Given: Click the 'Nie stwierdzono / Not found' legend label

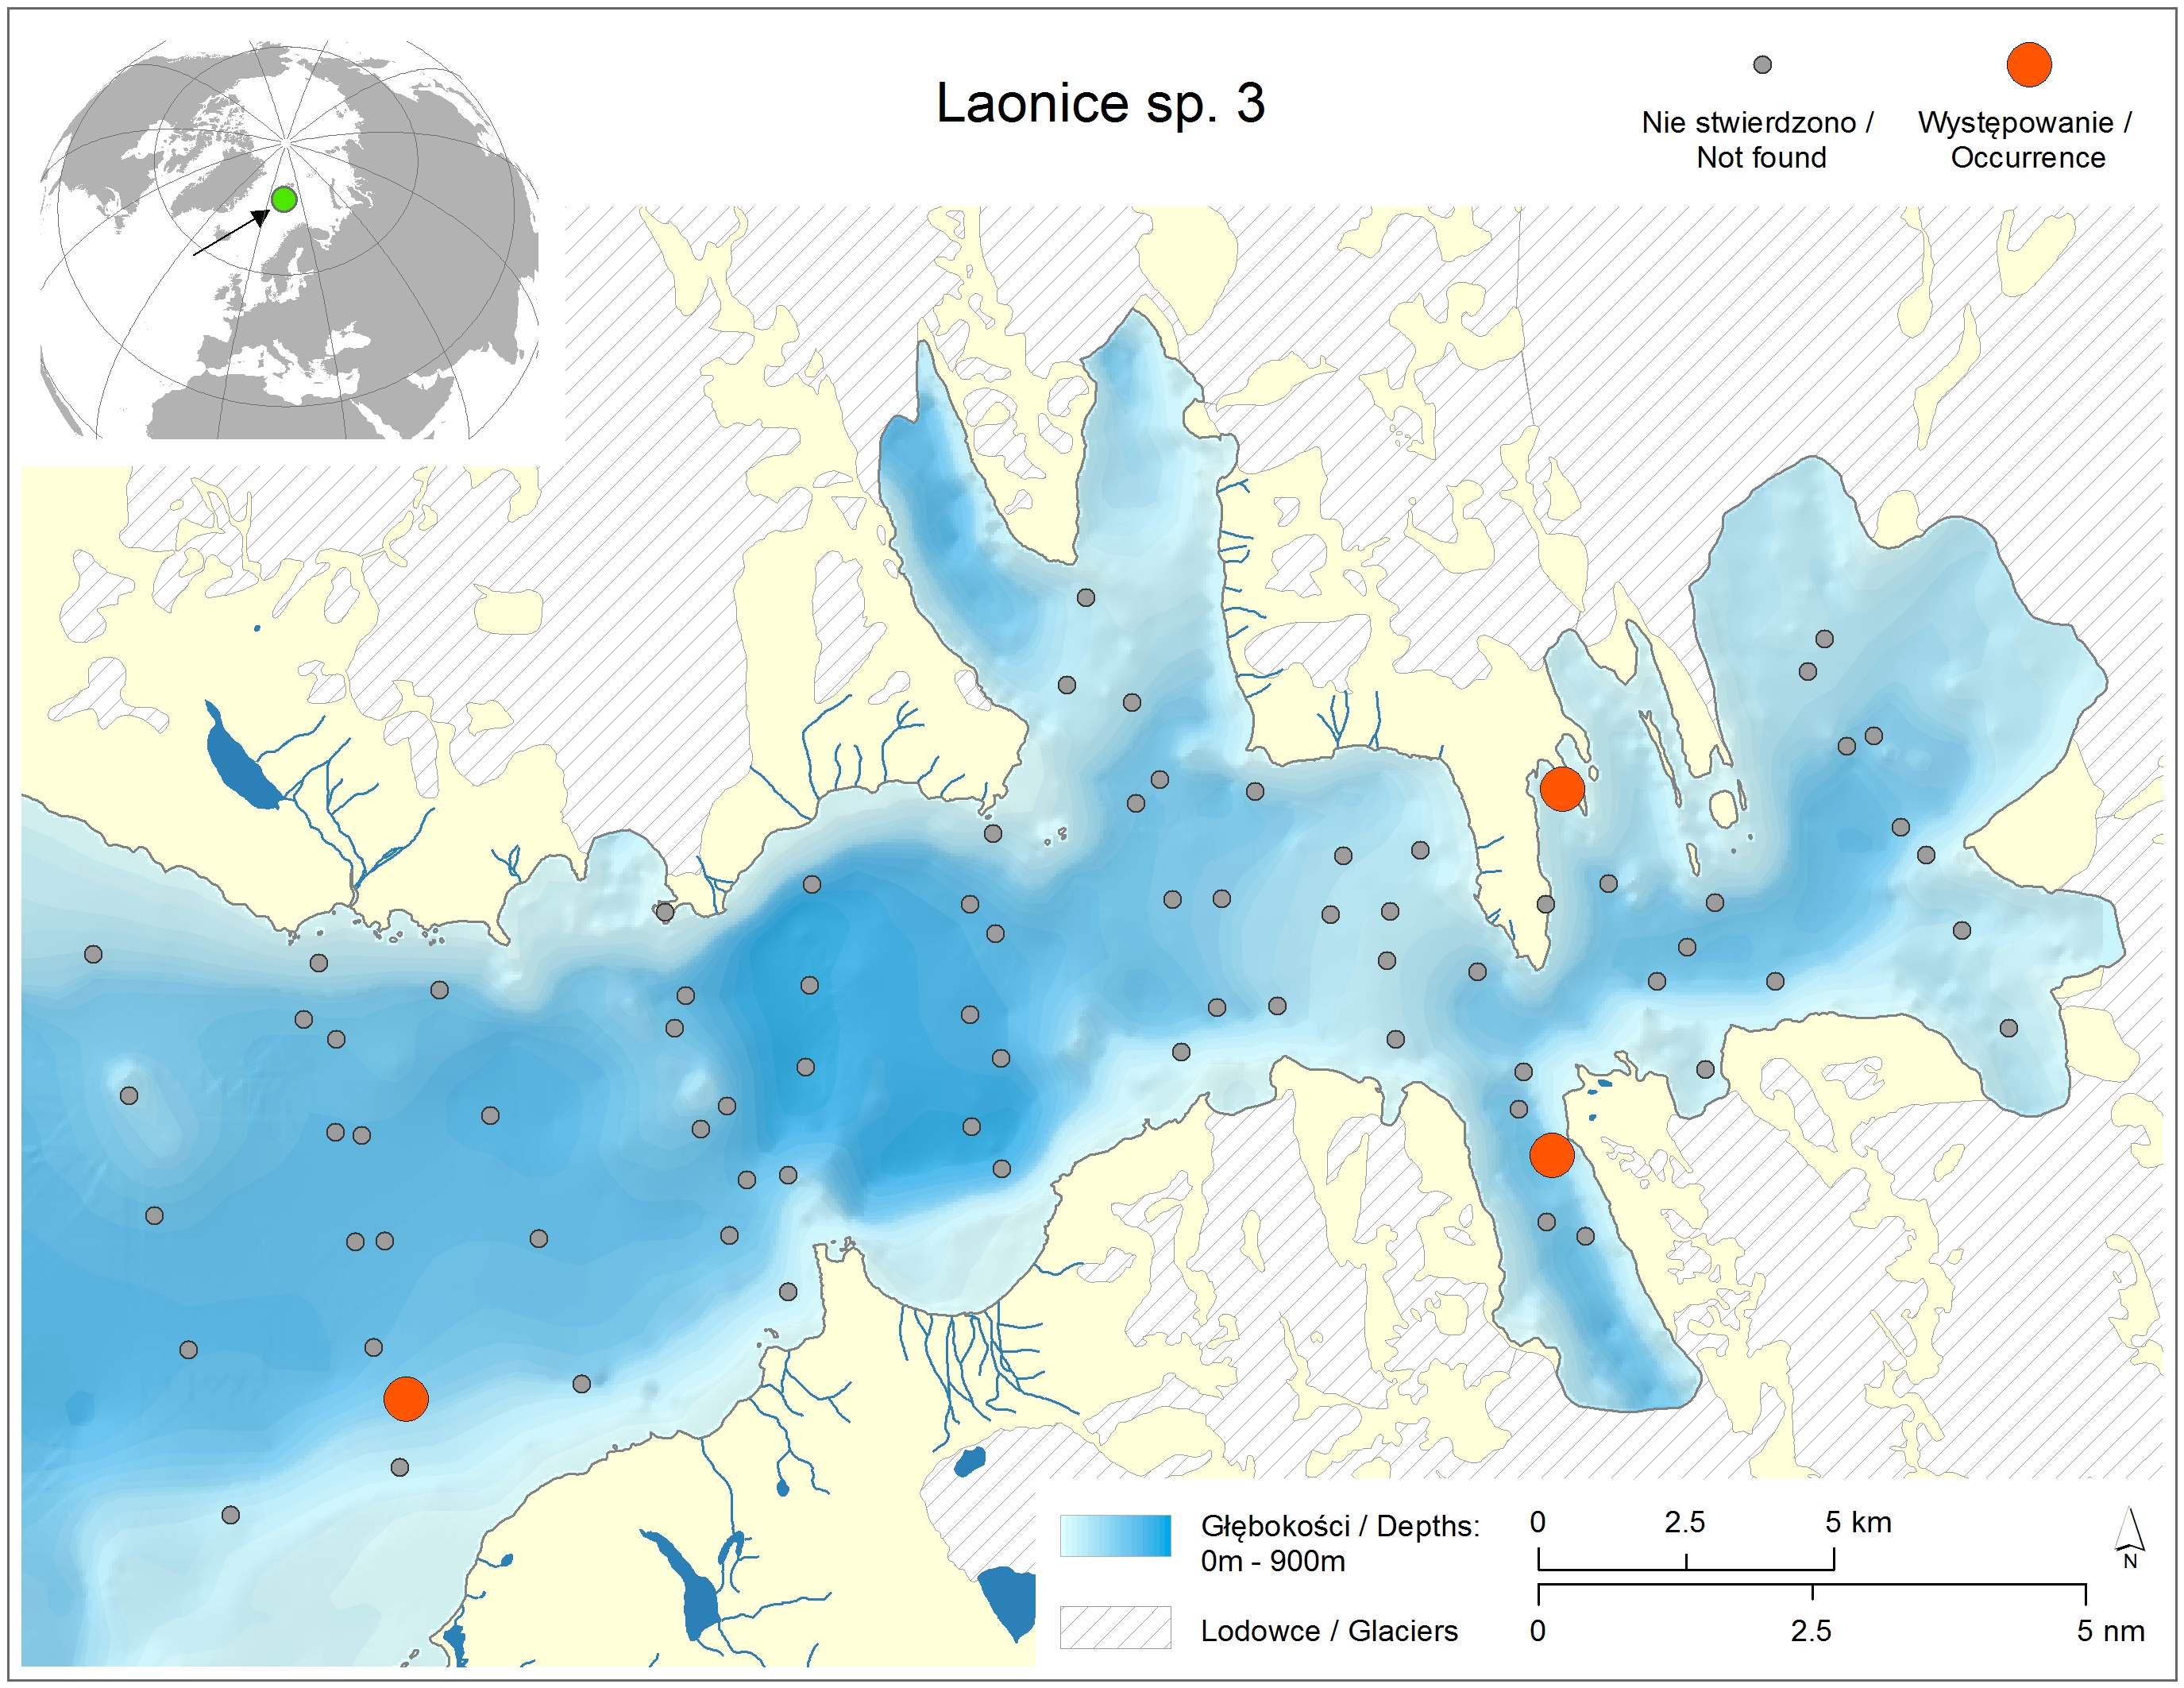Looking at the screenshot, I should [1758, 140].
